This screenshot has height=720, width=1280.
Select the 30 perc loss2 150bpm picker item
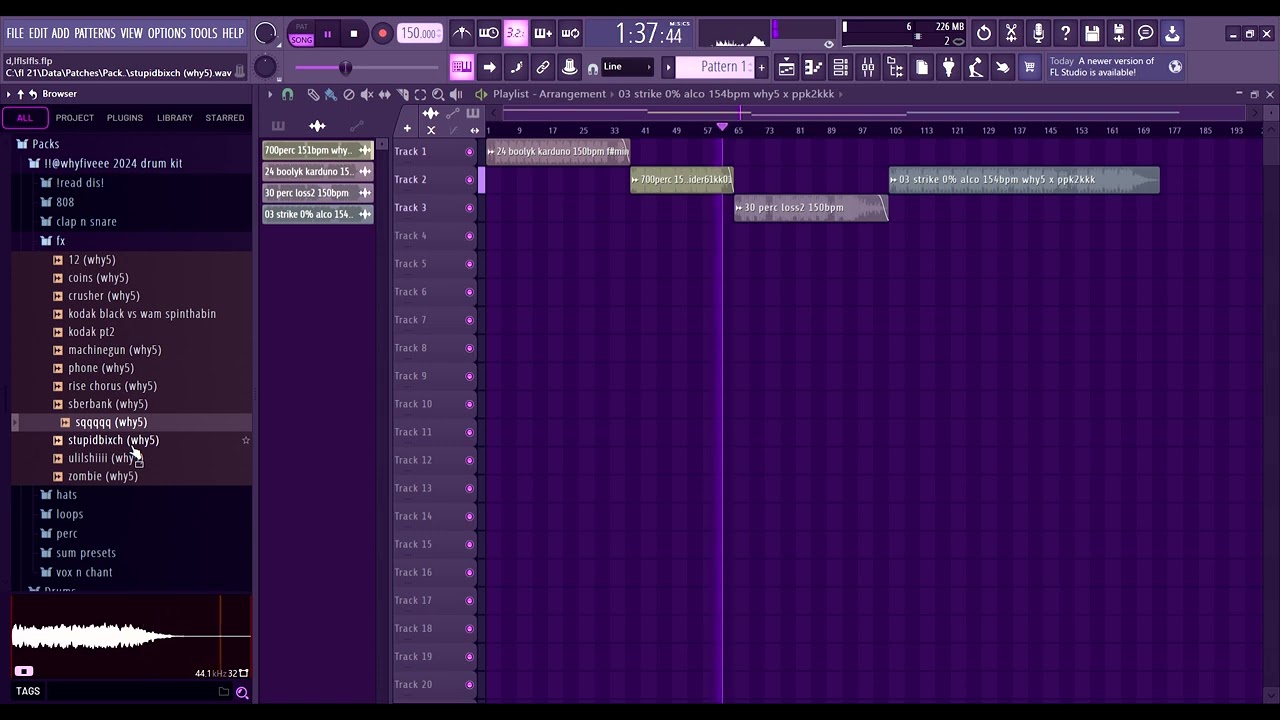(318, 193)
